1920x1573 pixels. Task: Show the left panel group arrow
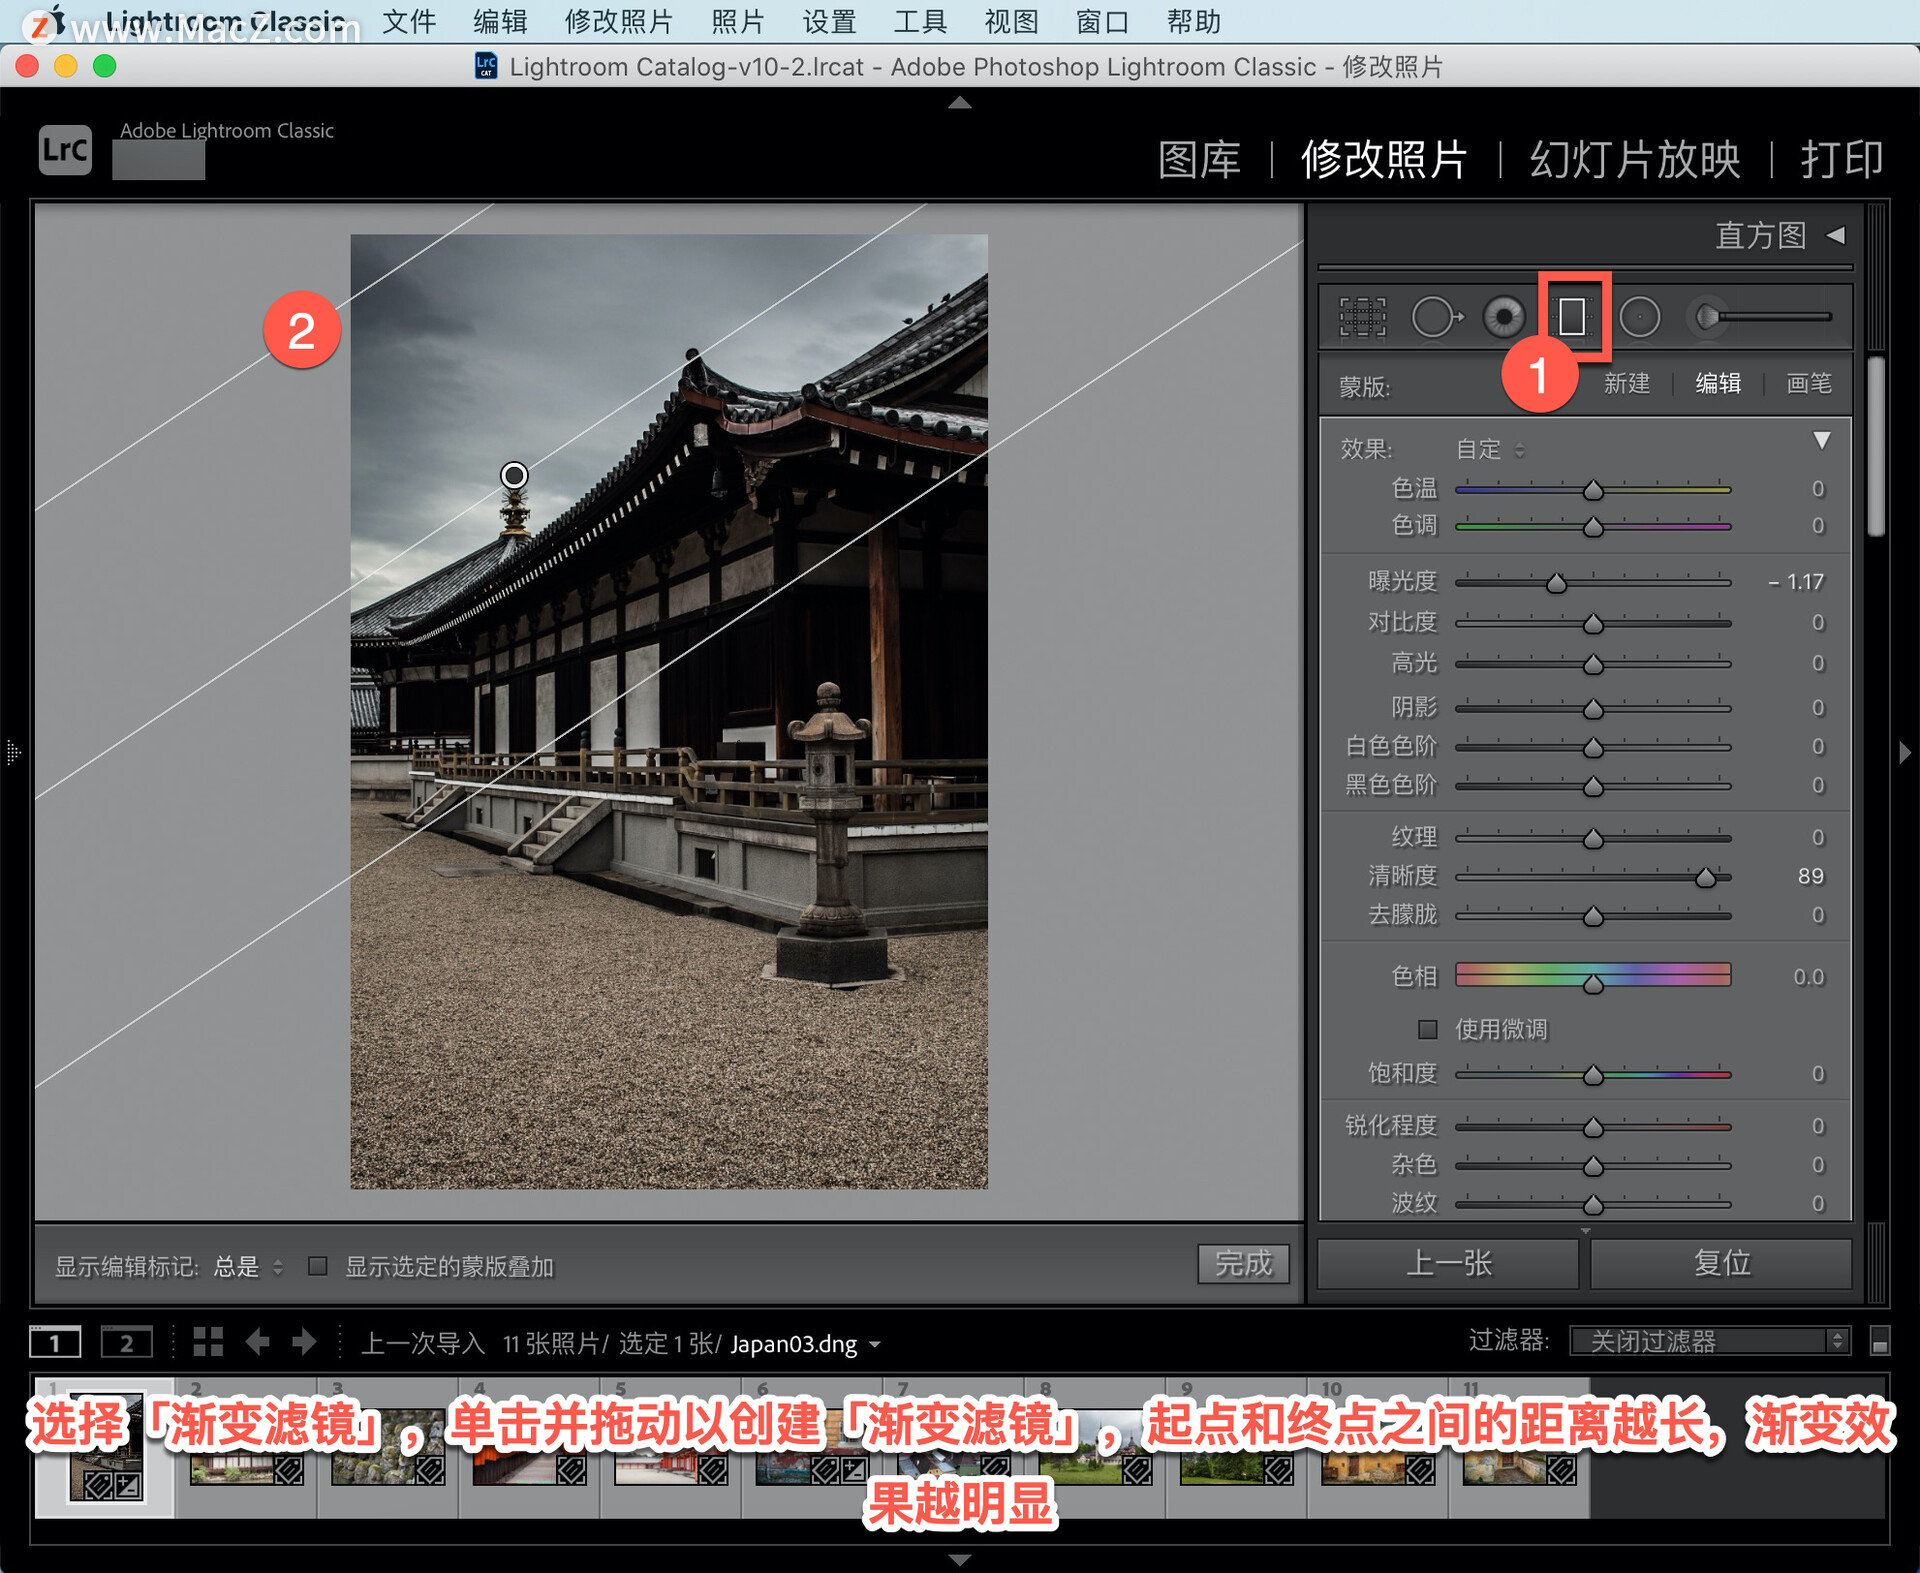pos(13,752)
